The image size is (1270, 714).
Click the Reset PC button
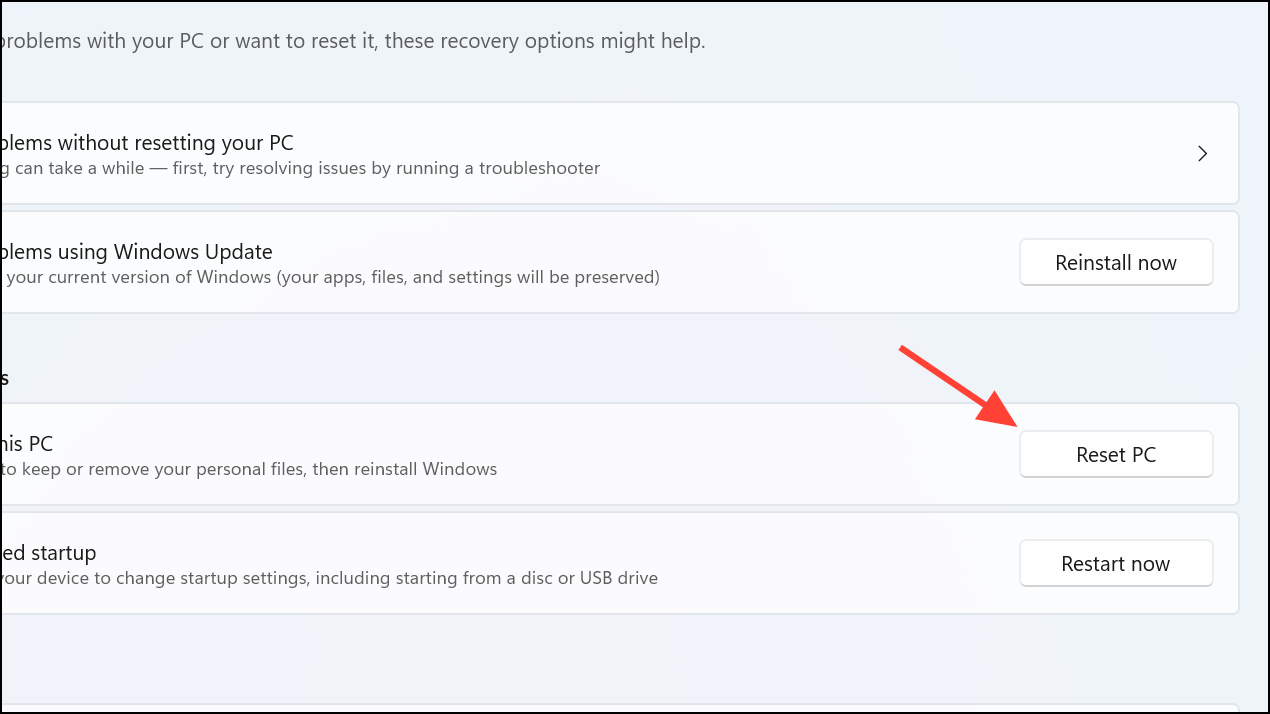(x=1116, y=454)
